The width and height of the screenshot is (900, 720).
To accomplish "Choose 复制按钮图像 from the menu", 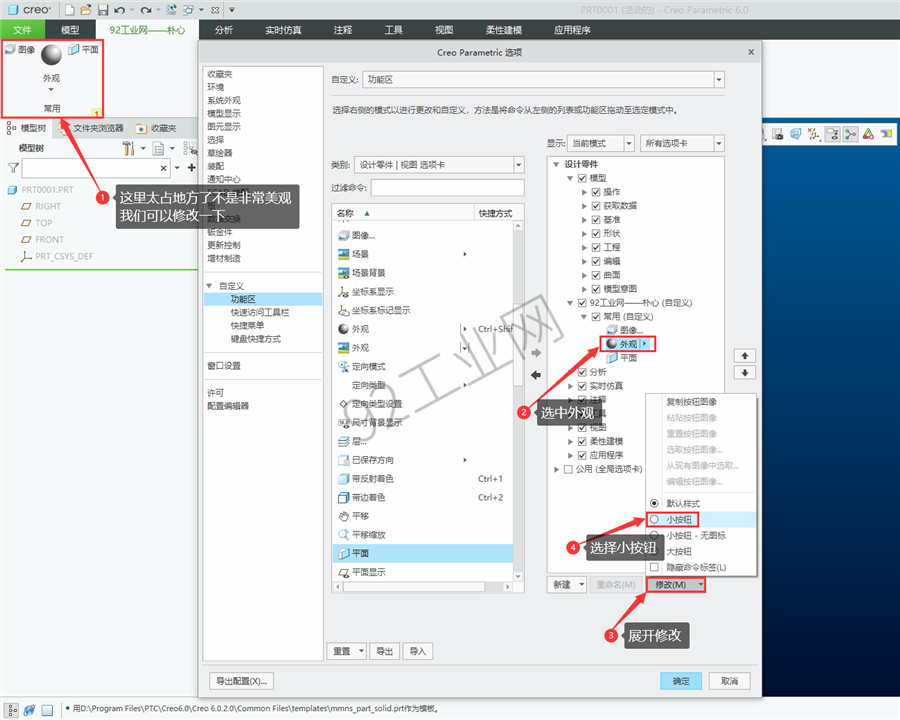I will tap(691, 402).
